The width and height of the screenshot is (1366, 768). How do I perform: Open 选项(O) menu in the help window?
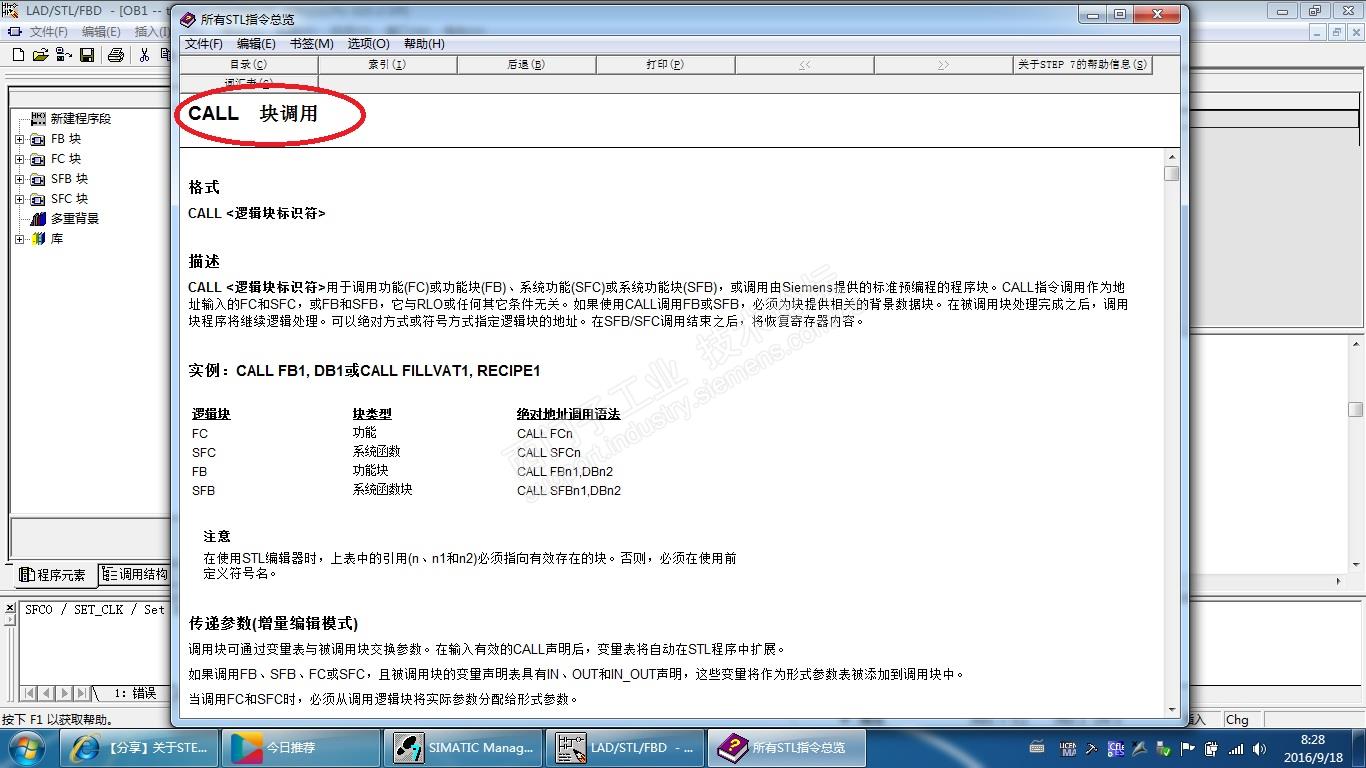coord(368,44)
